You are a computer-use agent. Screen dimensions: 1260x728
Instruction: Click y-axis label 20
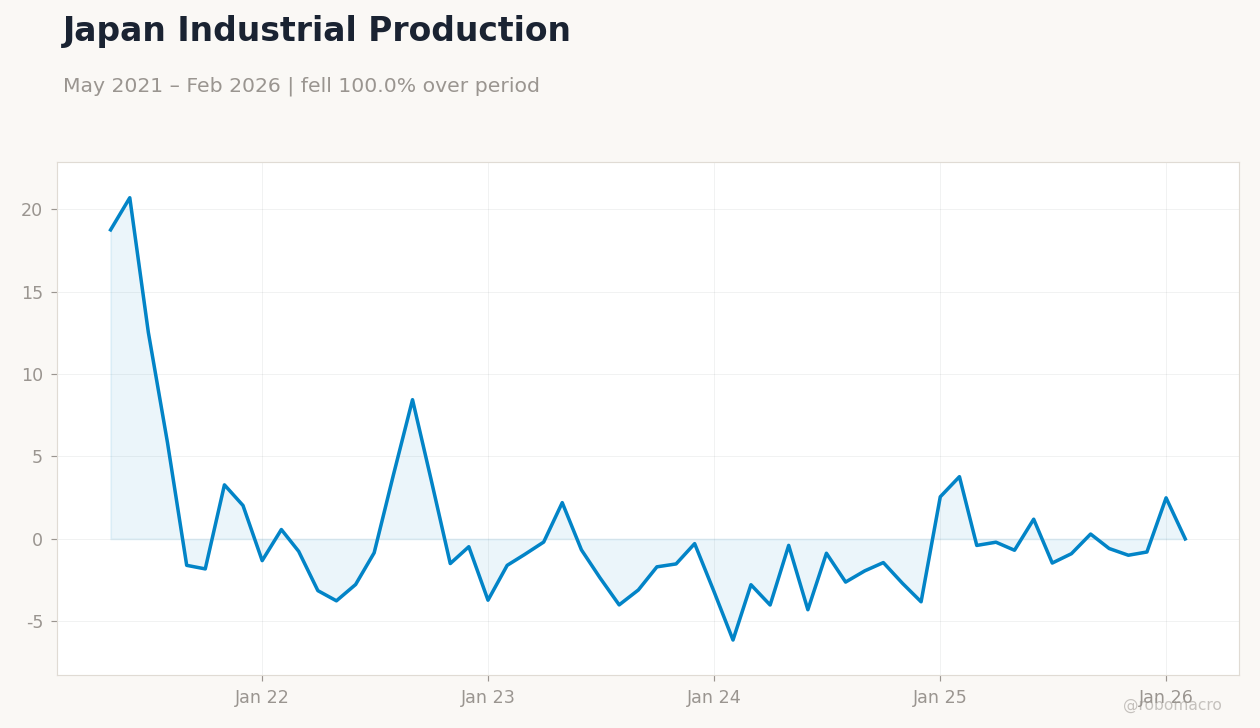pos(32,210)
